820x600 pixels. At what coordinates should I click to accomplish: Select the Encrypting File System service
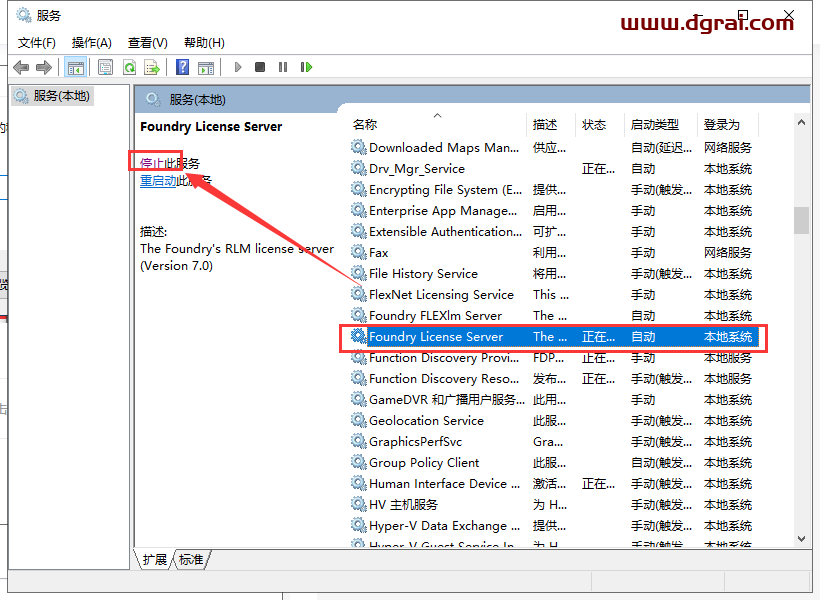pyautogui.click(x=554, y=189)
